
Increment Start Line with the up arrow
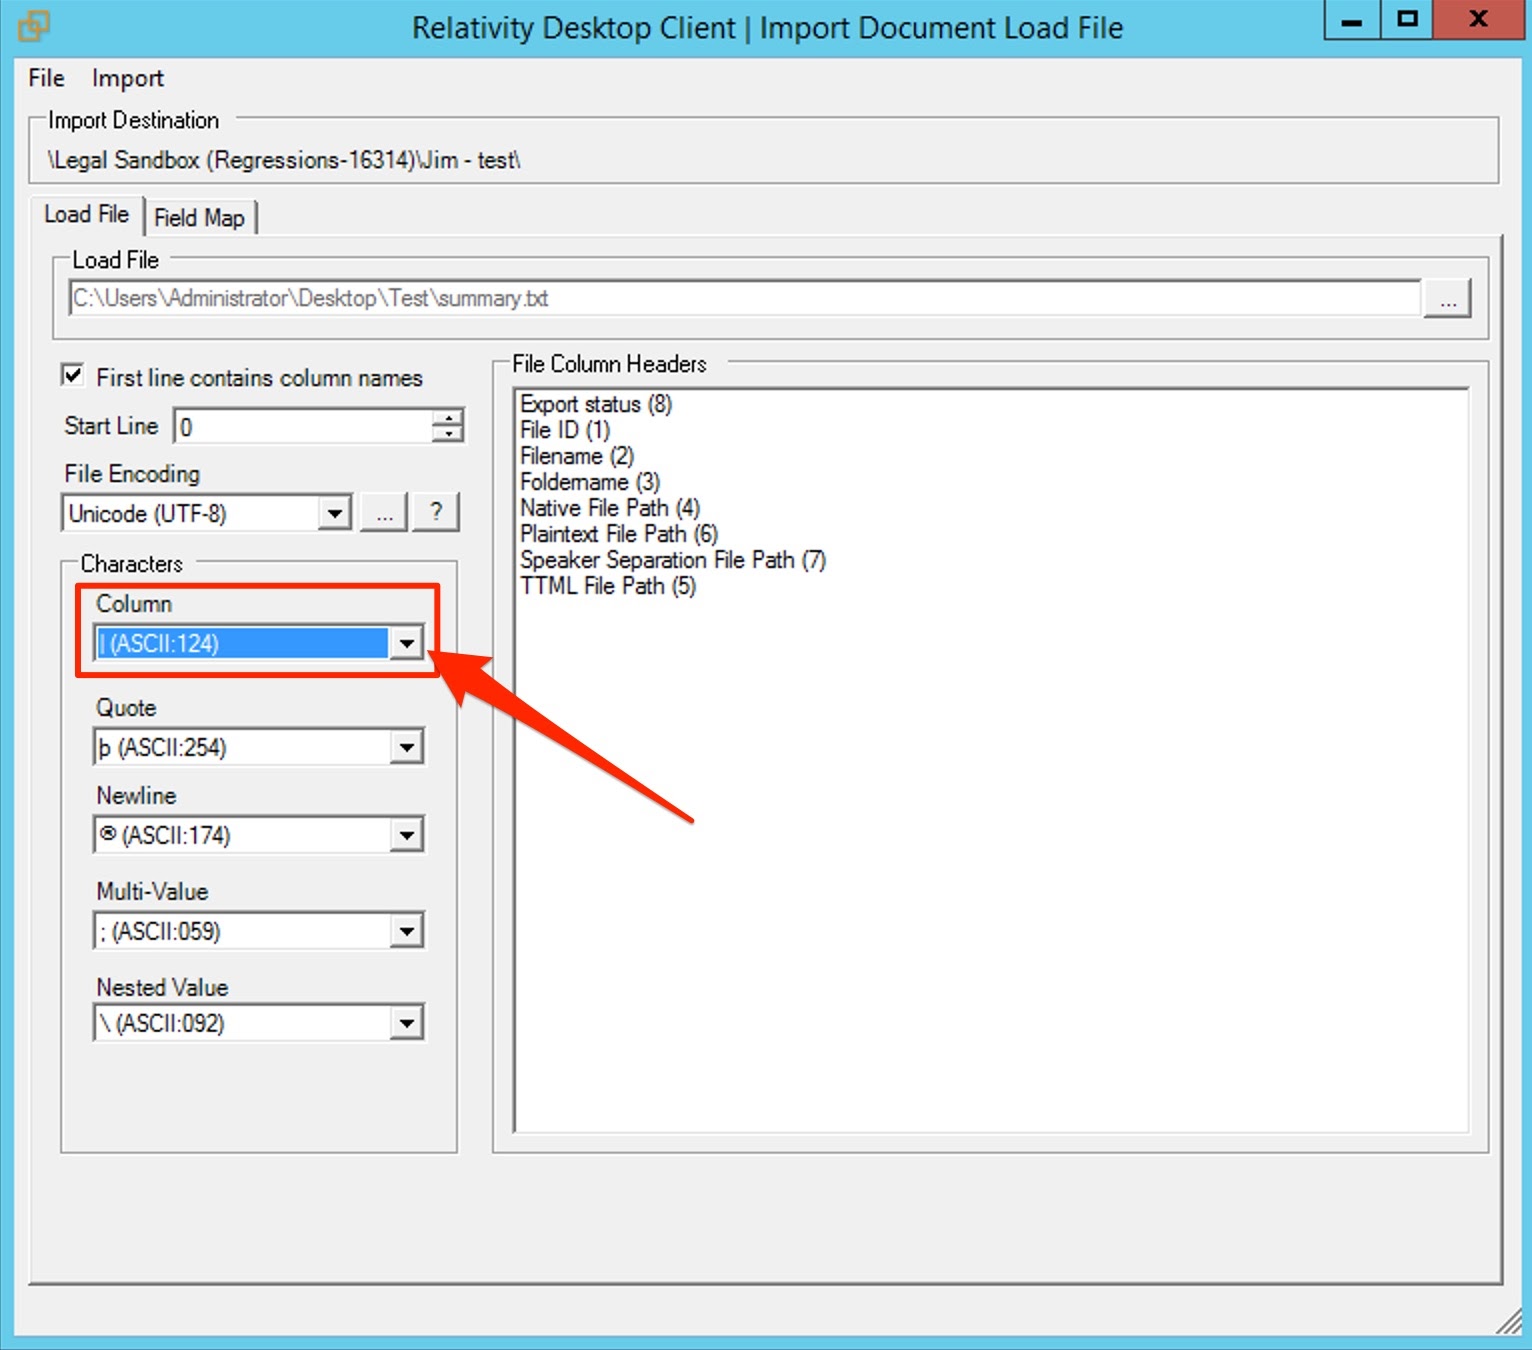(449, 417)
